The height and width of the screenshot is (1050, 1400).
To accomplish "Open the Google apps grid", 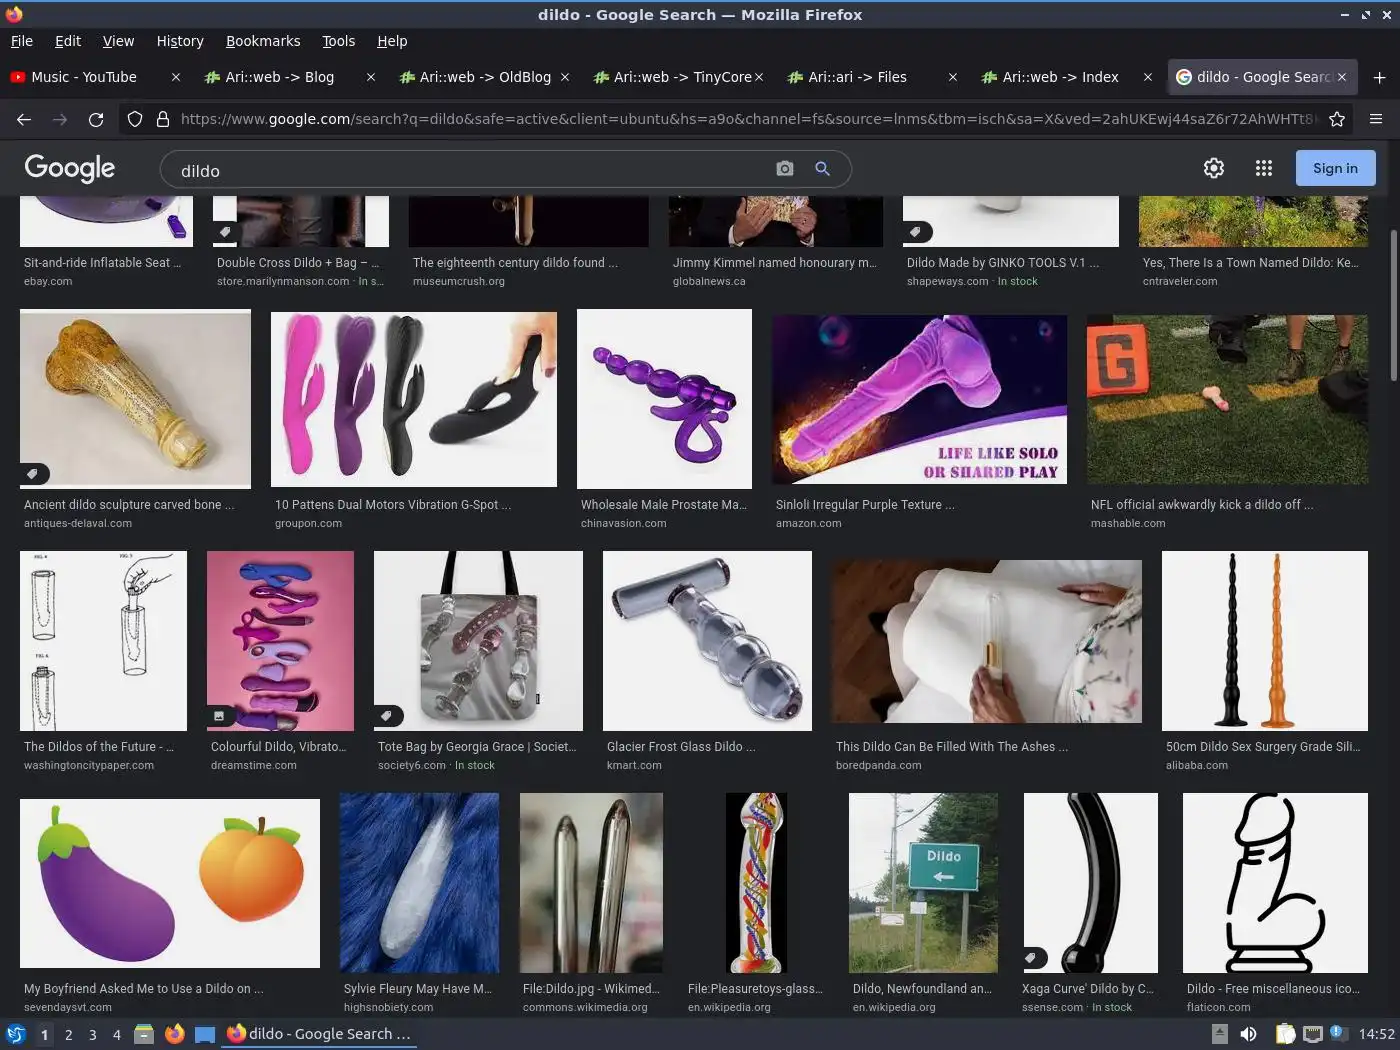I will 1264,168.
